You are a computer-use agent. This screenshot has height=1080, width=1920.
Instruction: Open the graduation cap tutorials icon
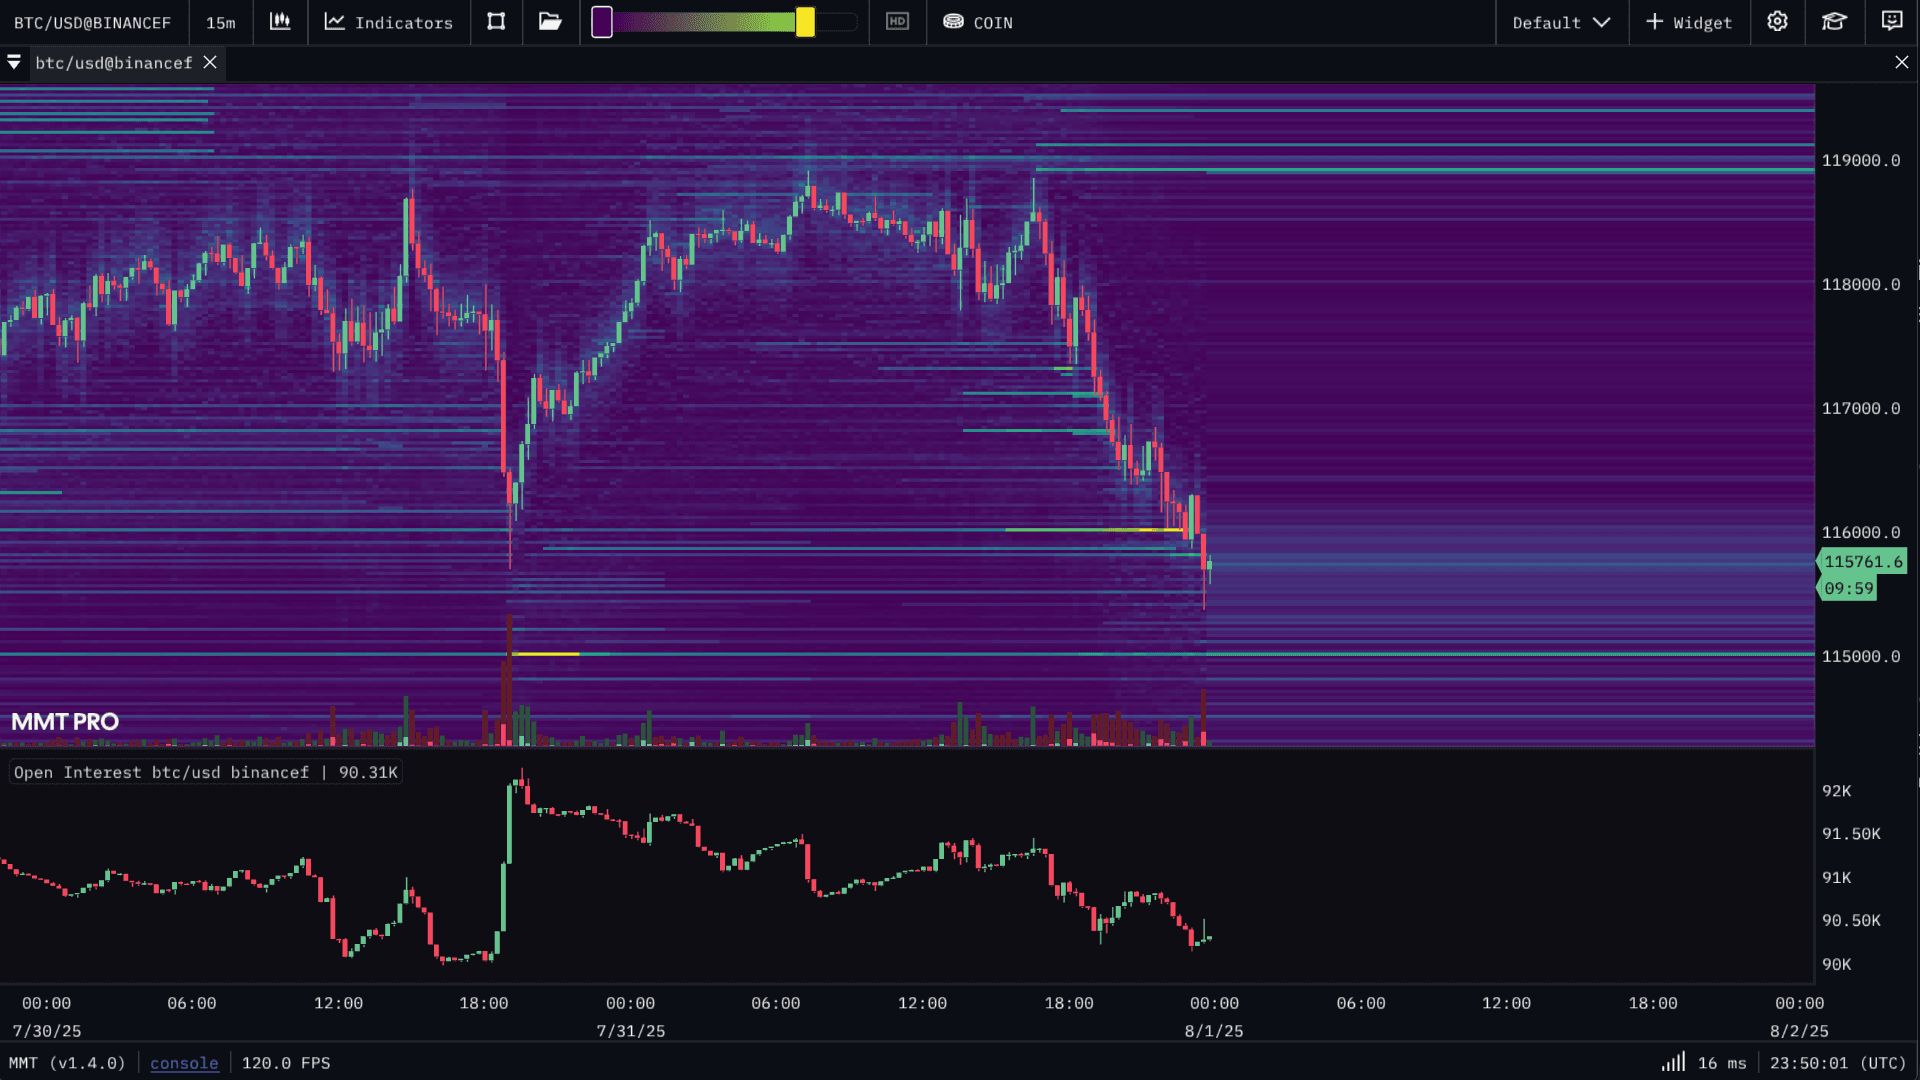coord(1834,22)
